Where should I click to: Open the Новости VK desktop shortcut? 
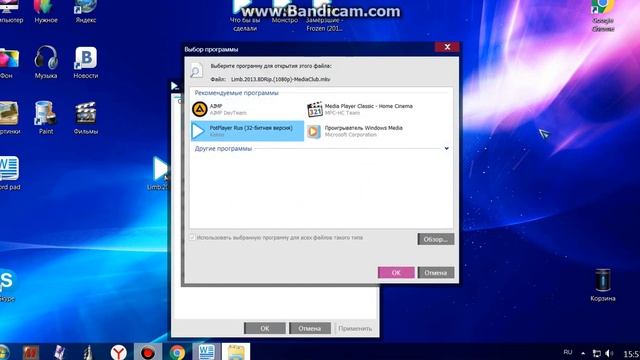tap(86, 62)
